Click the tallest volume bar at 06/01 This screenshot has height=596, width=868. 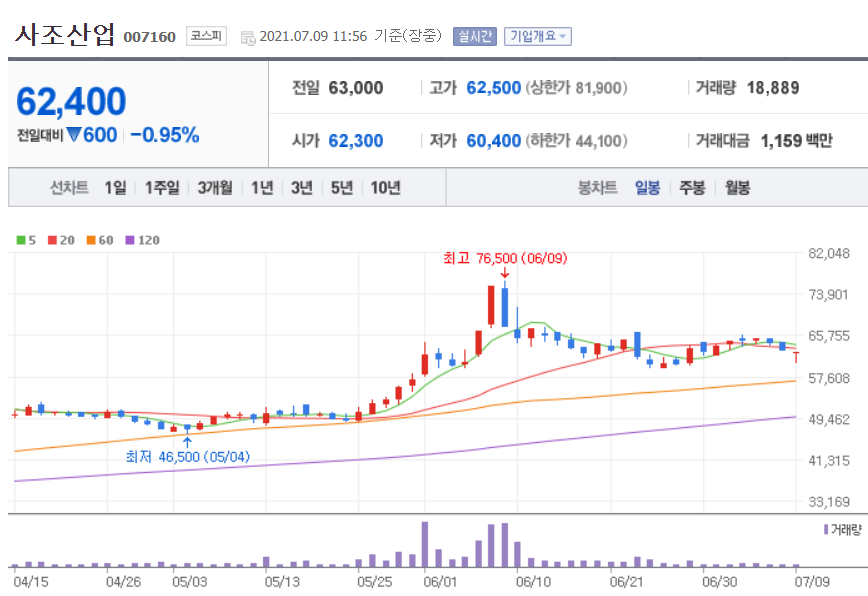(x=425, y=544)
